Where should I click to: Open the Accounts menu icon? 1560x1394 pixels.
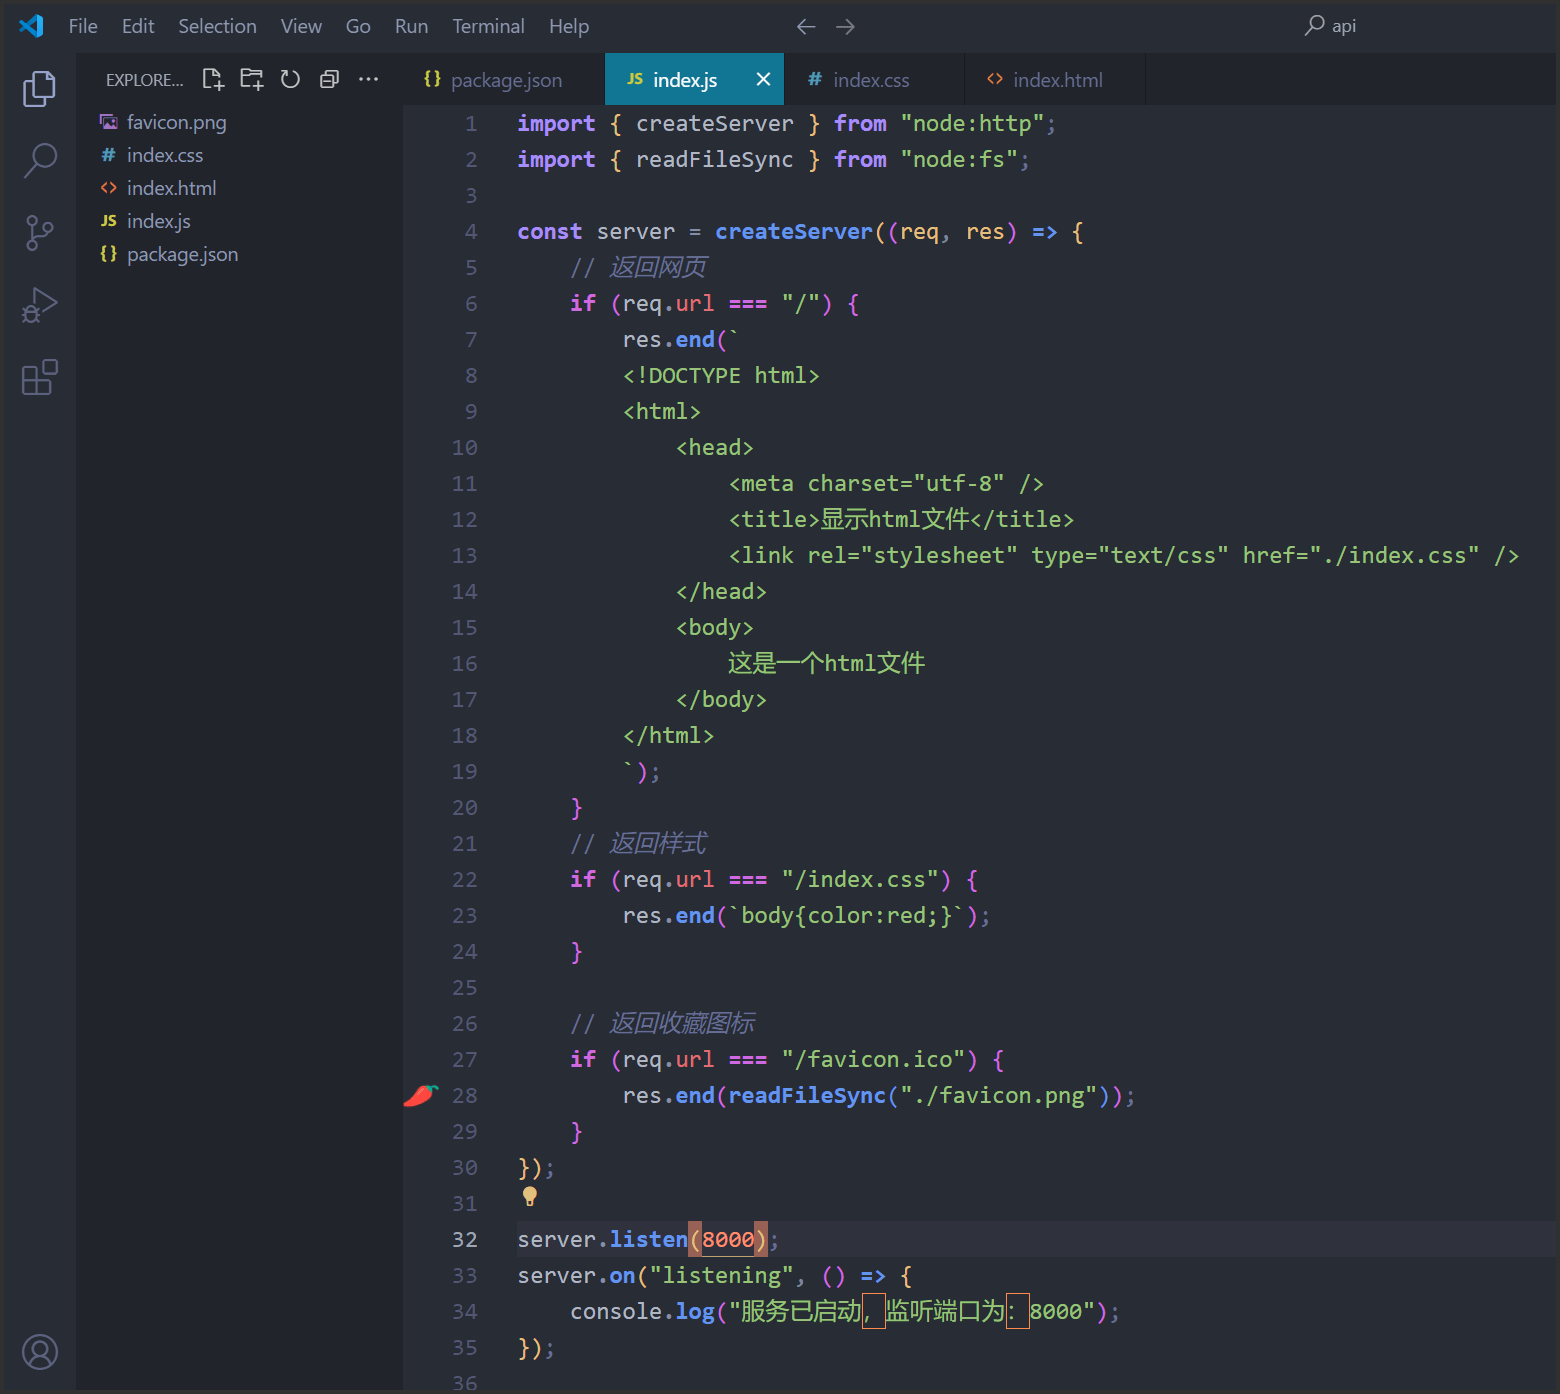pos(39,1352)
